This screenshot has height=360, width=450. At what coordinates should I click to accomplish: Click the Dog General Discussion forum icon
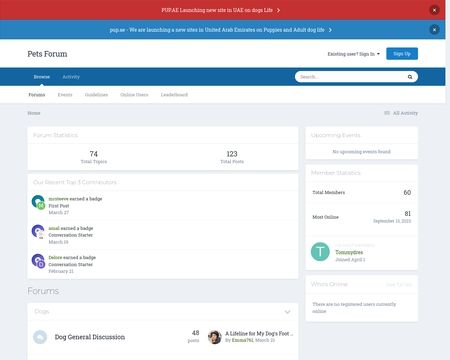tap(40, 337)
